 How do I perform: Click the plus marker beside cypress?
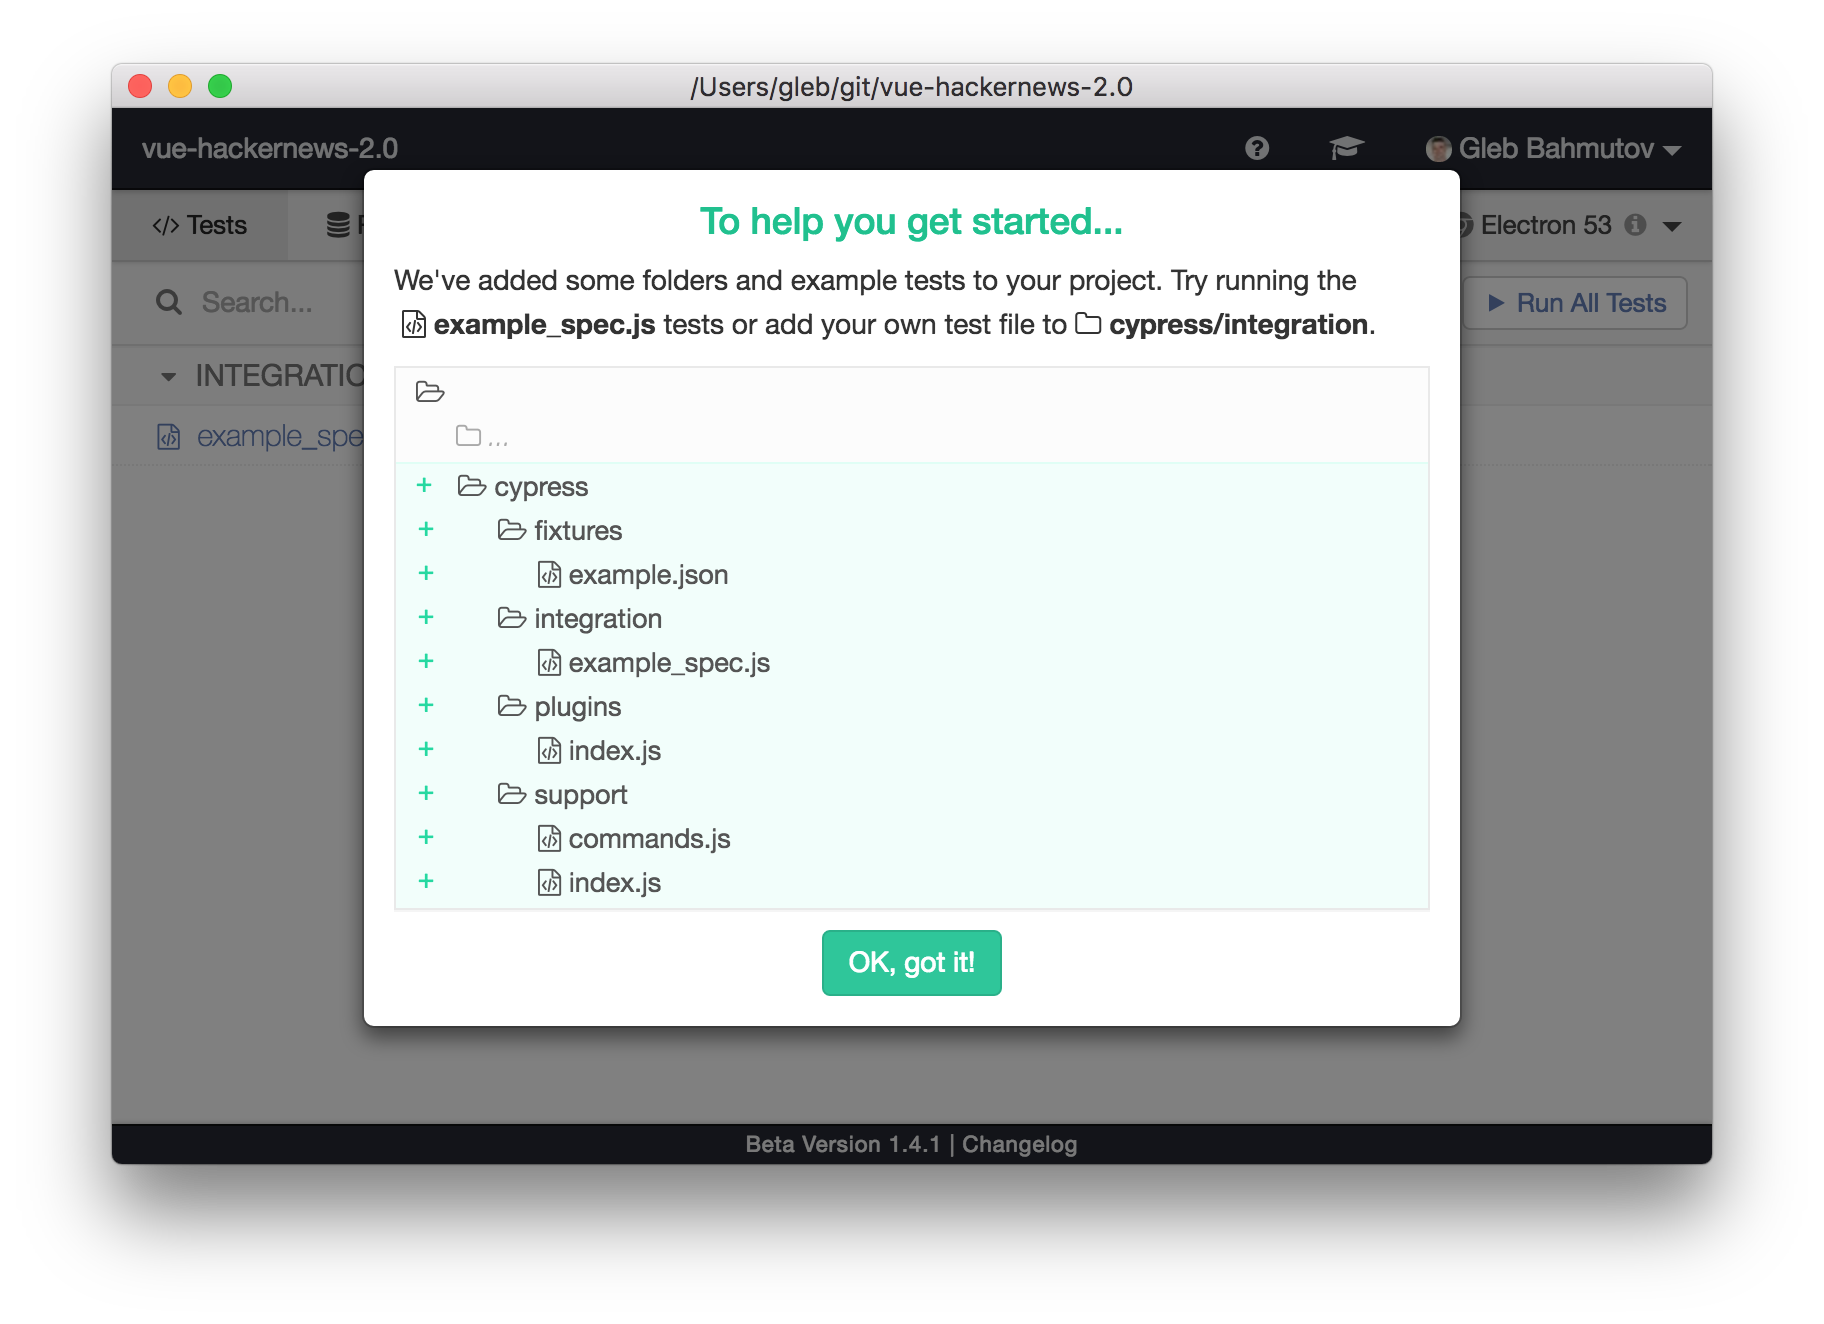(x=425, y=485)
